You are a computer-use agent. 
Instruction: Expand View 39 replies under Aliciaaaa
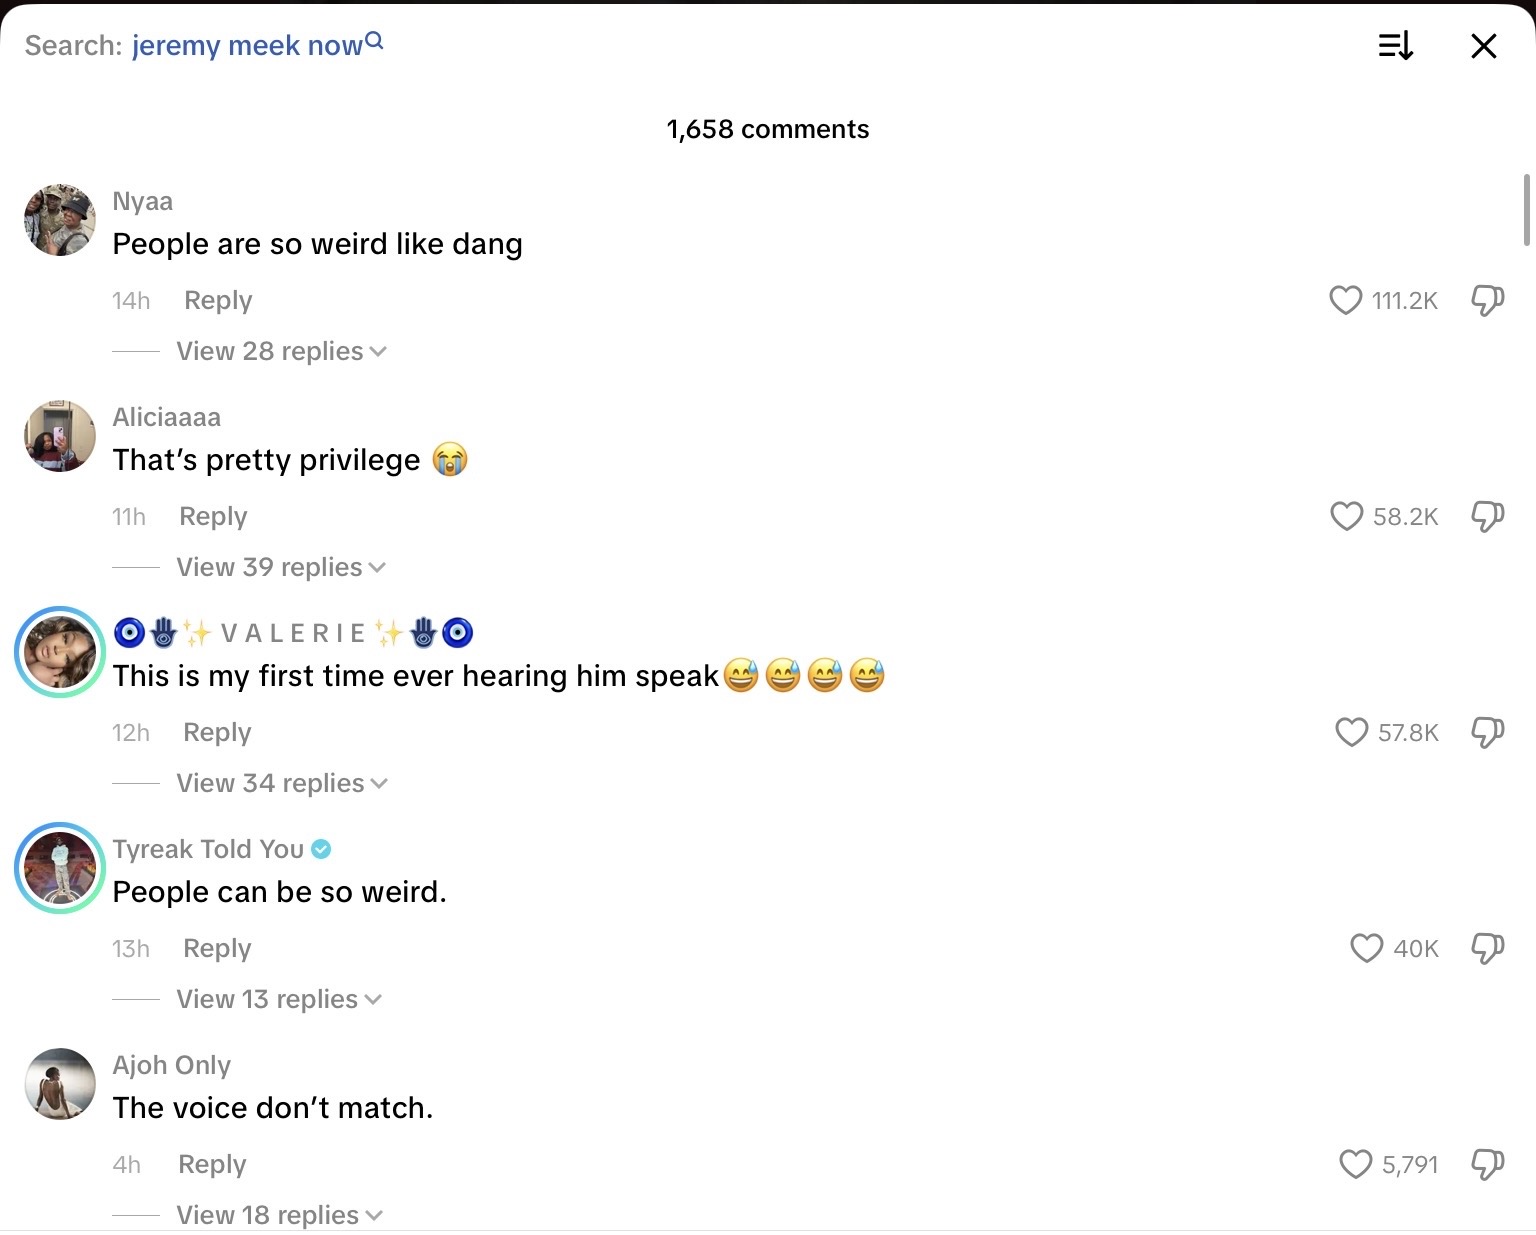tap(280, 567)
